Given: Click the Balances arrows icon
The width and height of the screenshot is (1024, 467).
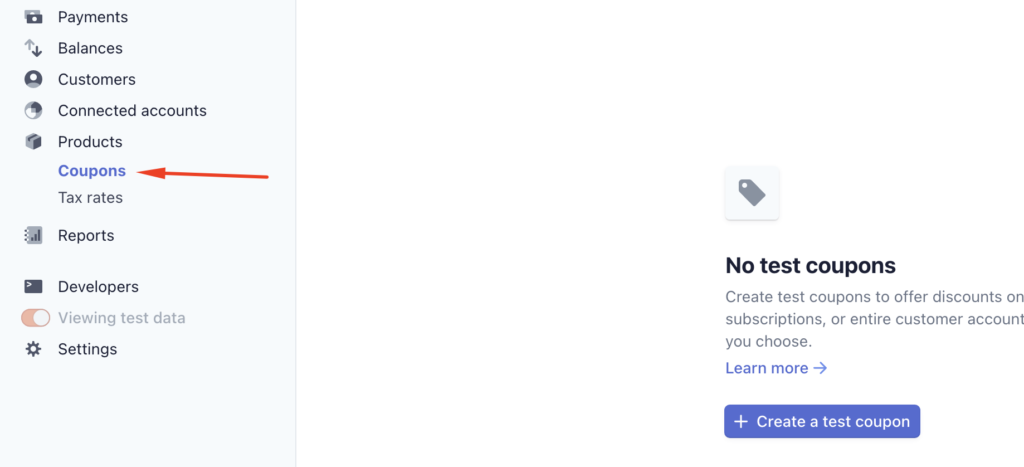Looking at the screenshot, I should pos(34,48).
